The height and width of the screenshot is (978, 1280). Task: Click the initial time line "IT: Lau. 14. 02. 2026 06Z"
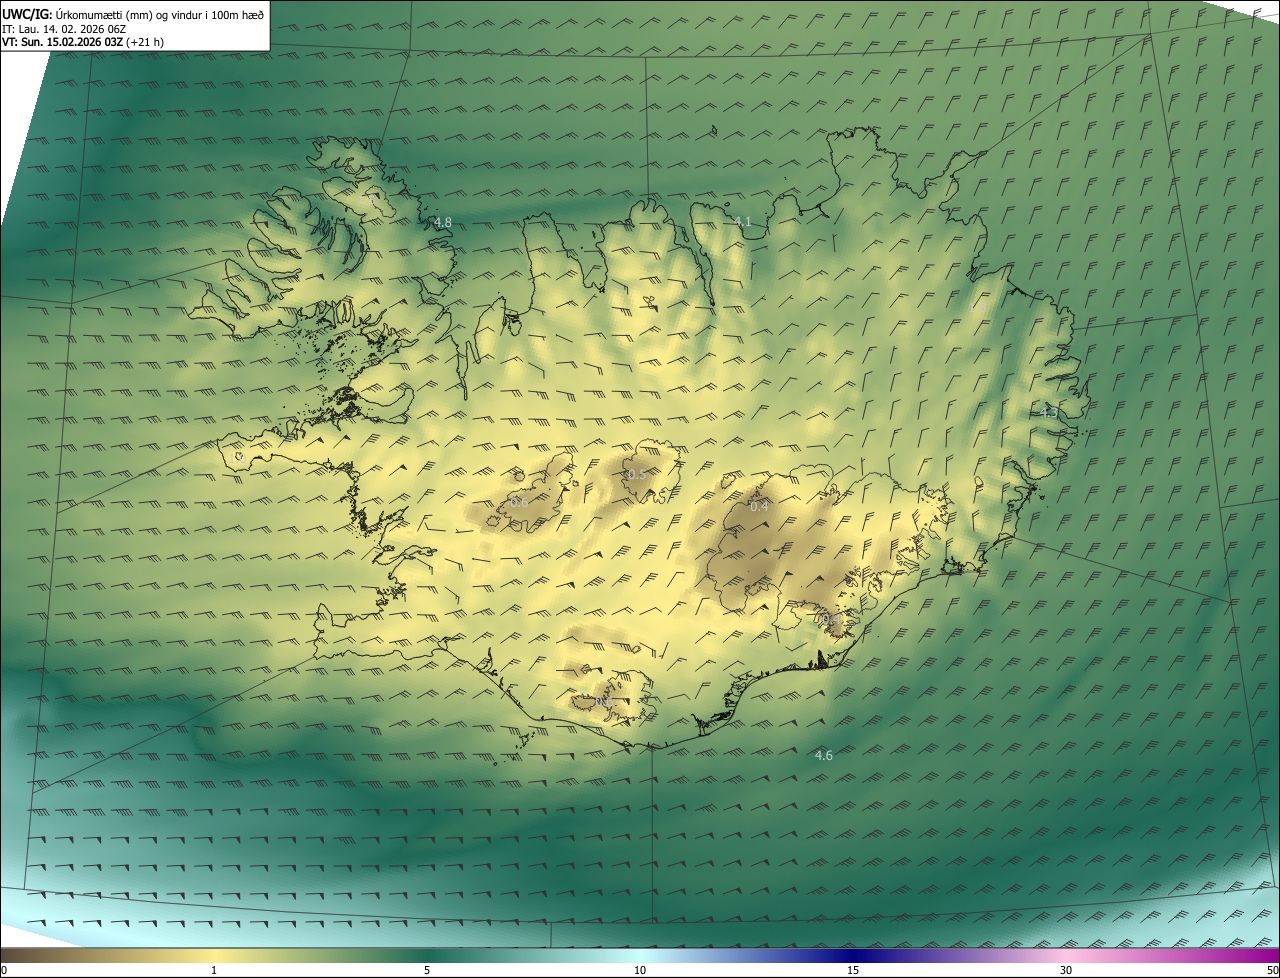coord(64,28)
